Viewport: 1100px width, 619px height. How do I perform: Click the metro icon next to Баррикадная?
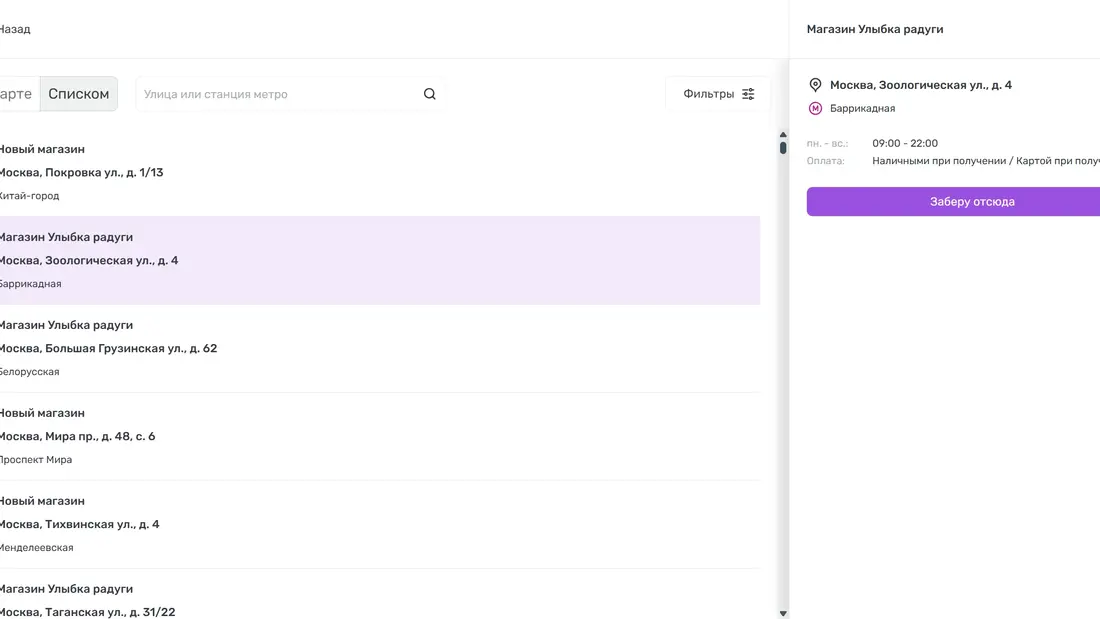(815, 108)
